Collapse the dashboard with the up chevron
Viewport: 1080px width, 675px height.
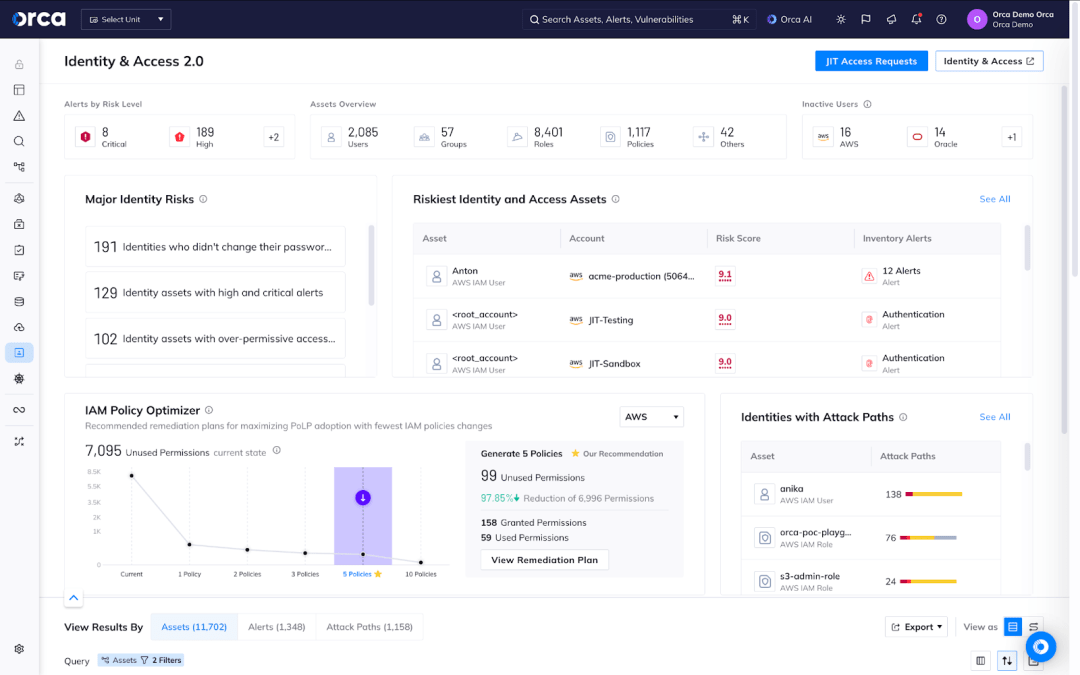click(74, 598)
